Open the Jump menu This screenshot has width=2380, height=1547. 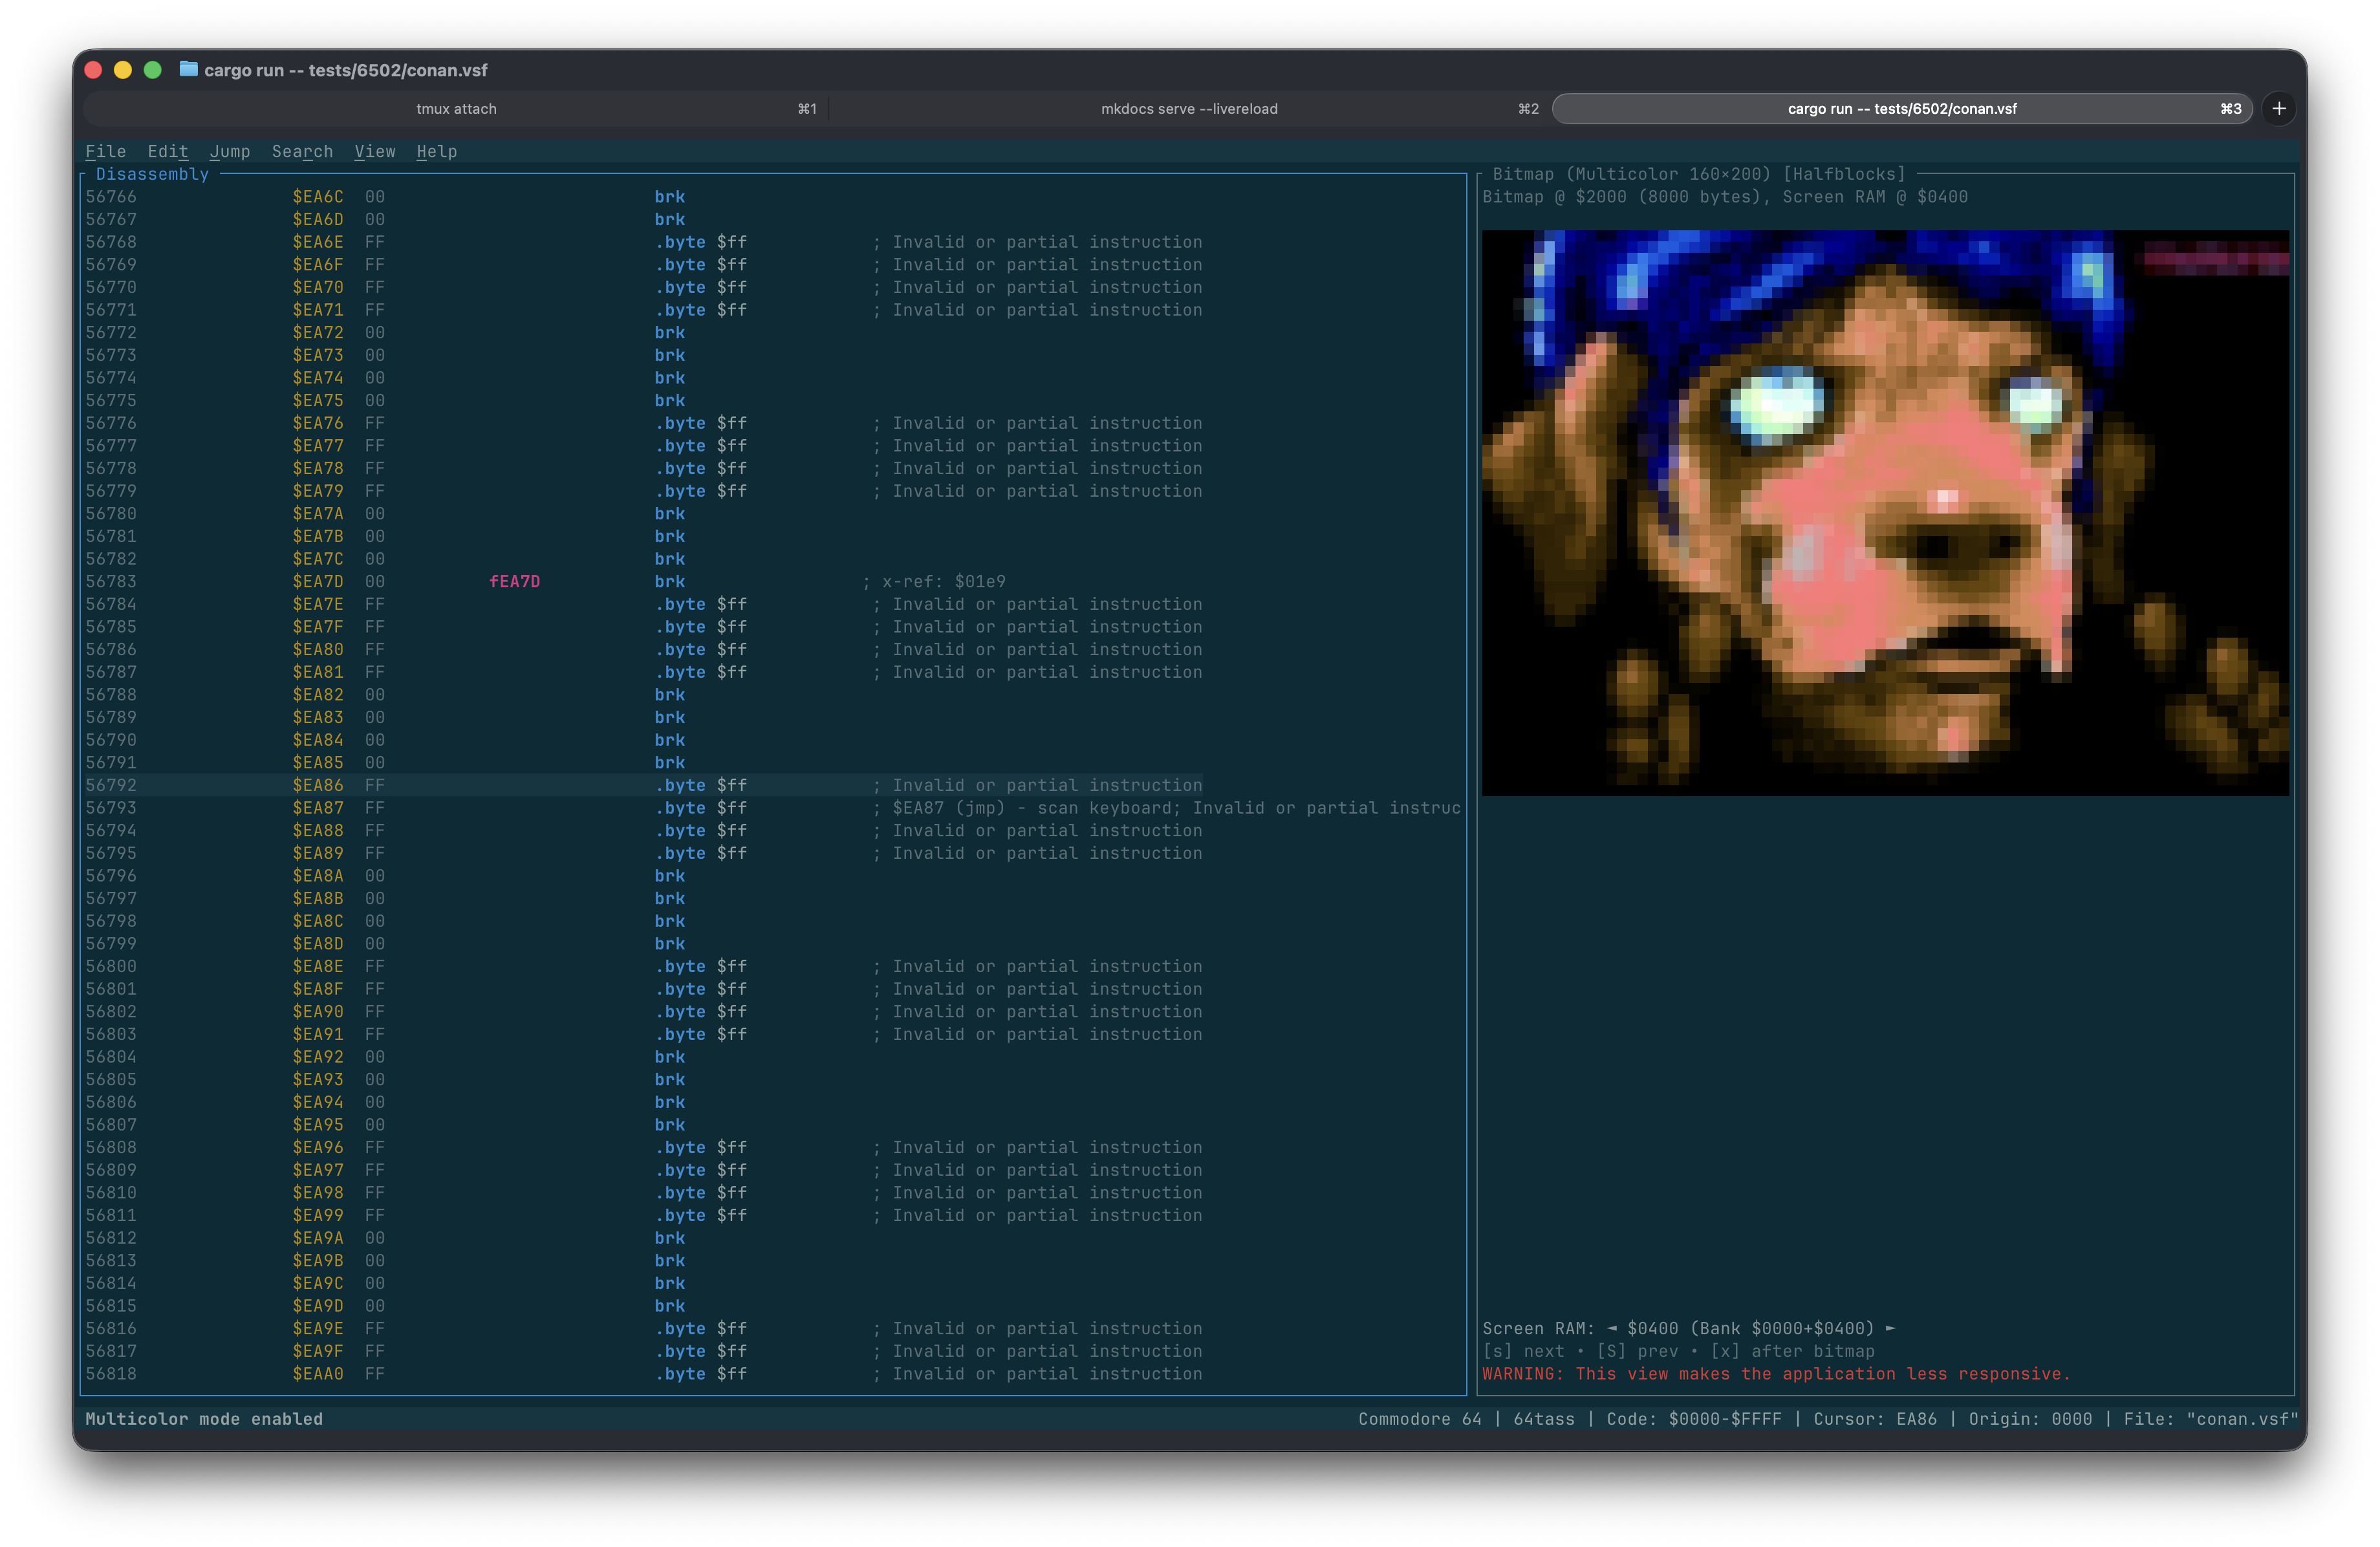[x=230, y=152]
